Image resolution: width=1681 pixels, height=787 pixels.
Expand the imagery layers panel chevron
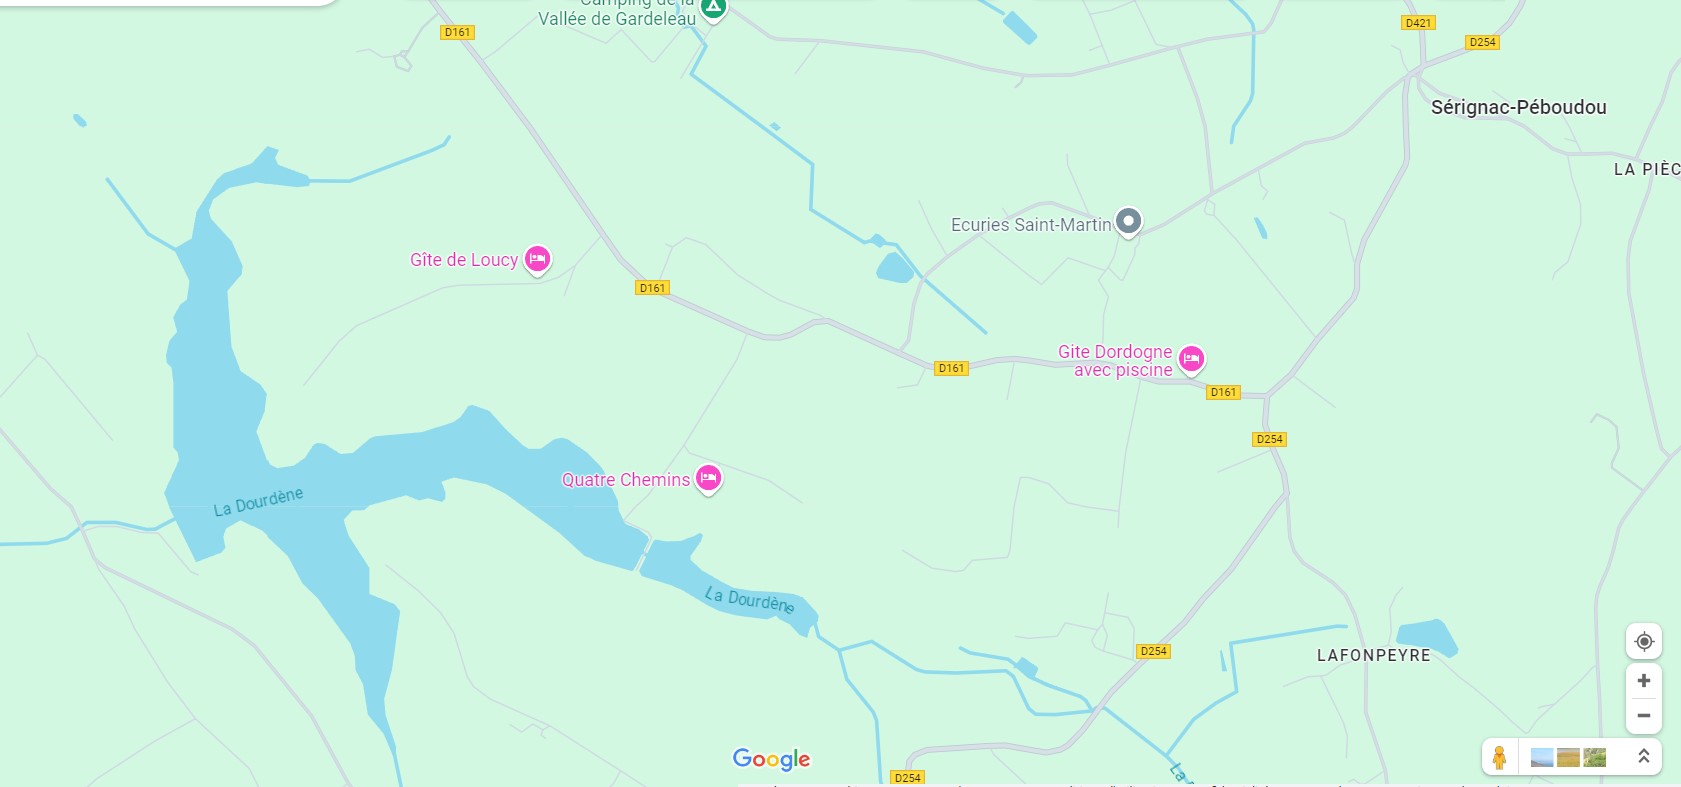(x=1643, y=757)
